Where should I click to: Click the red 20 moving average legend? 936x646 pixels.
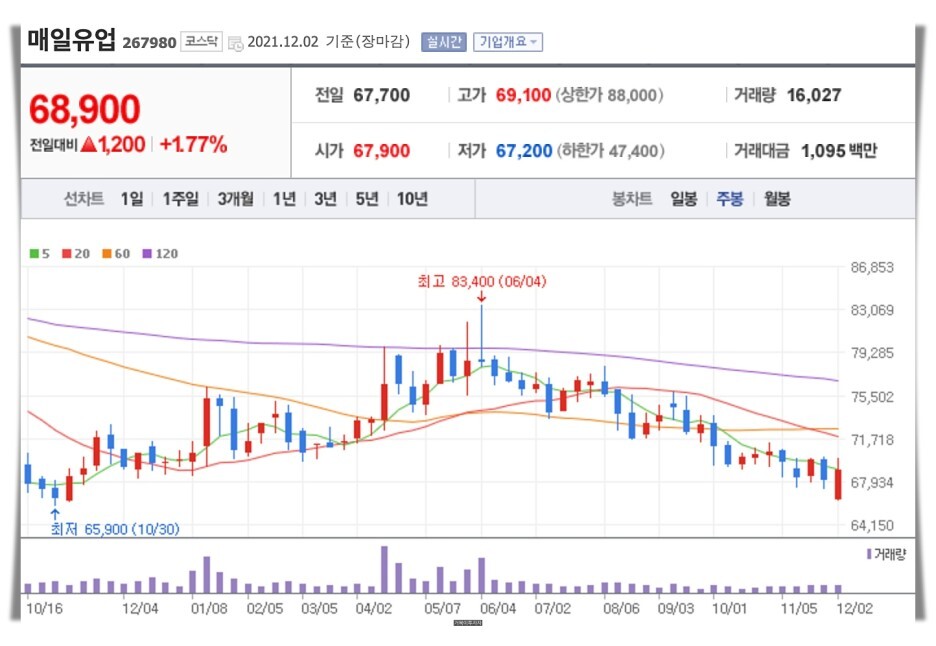[x=76, y=254]
